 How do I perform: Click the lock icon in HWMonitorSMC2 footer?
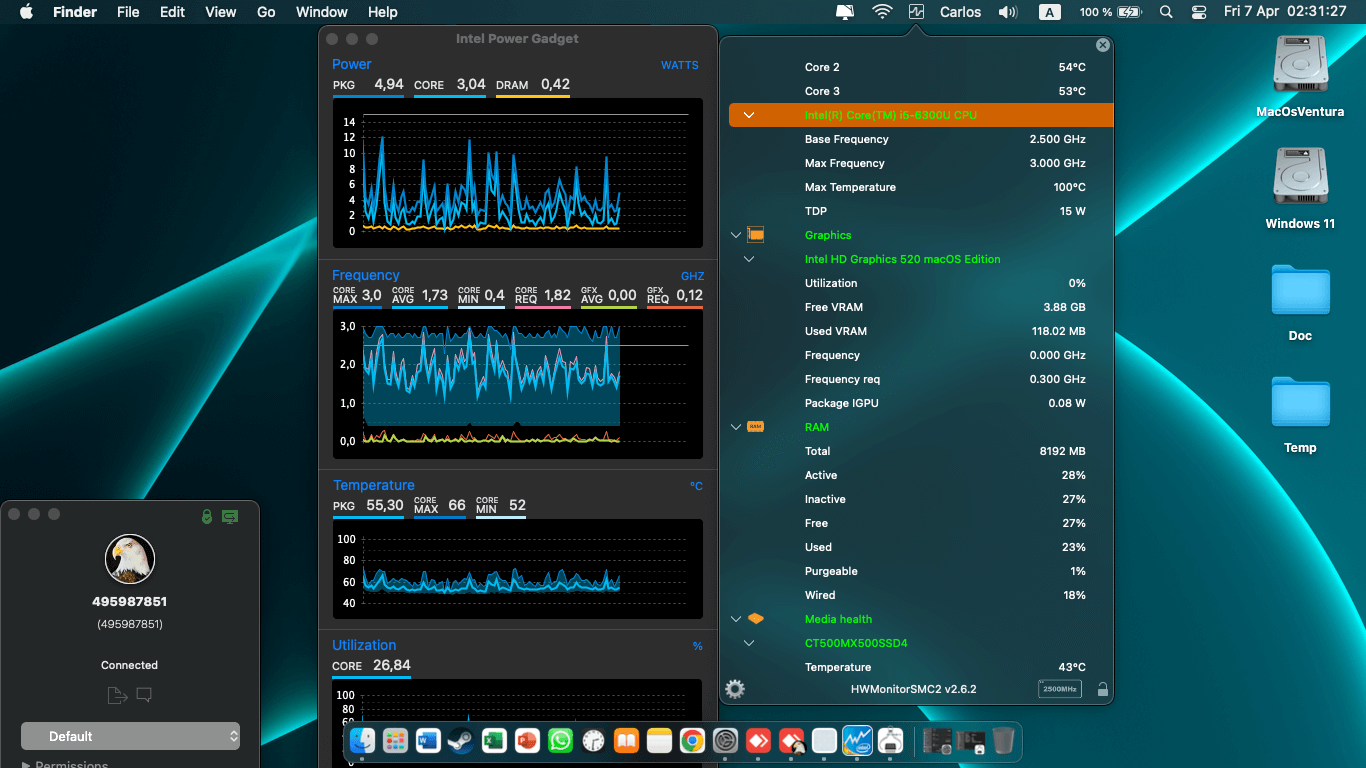[1102, 689]
